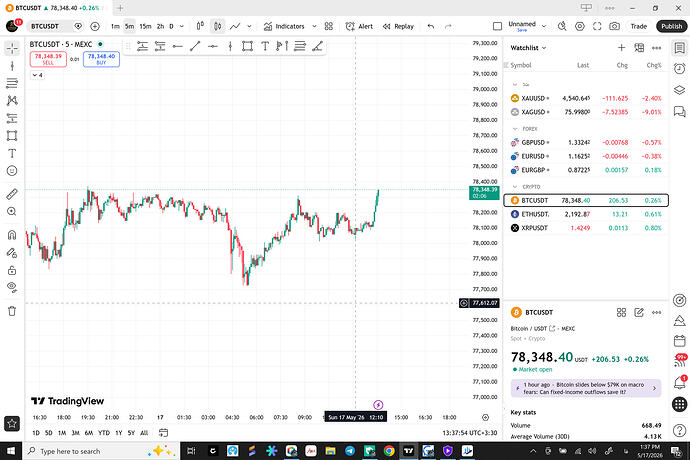690x460 pixels.
Task: Hide all drawings with eye icon
Action: coord(12,287)
